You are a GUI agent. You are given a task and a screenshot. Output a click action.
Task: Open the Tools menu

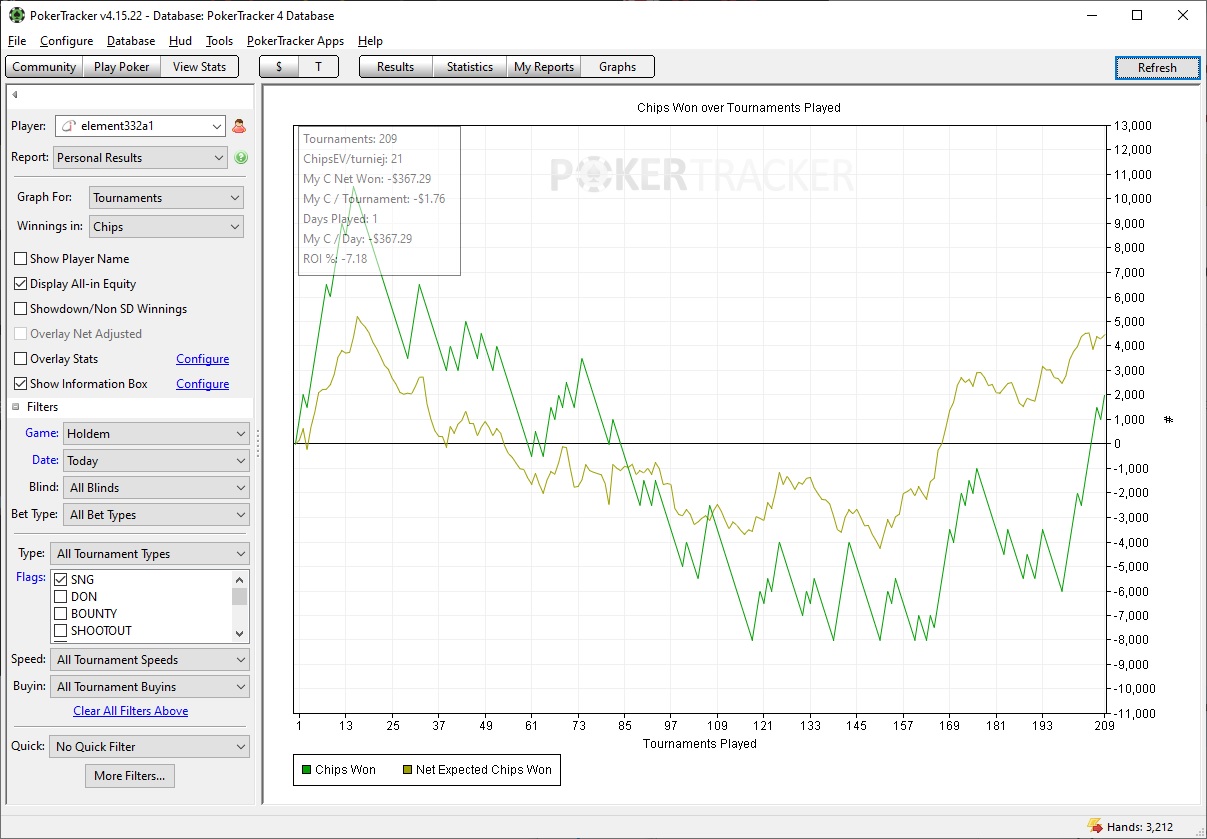219,41
